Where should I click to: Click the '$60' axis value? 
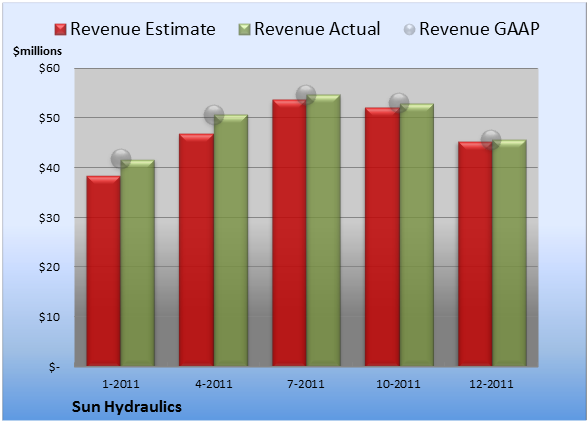pyautogui.click(x=49, y=68)
